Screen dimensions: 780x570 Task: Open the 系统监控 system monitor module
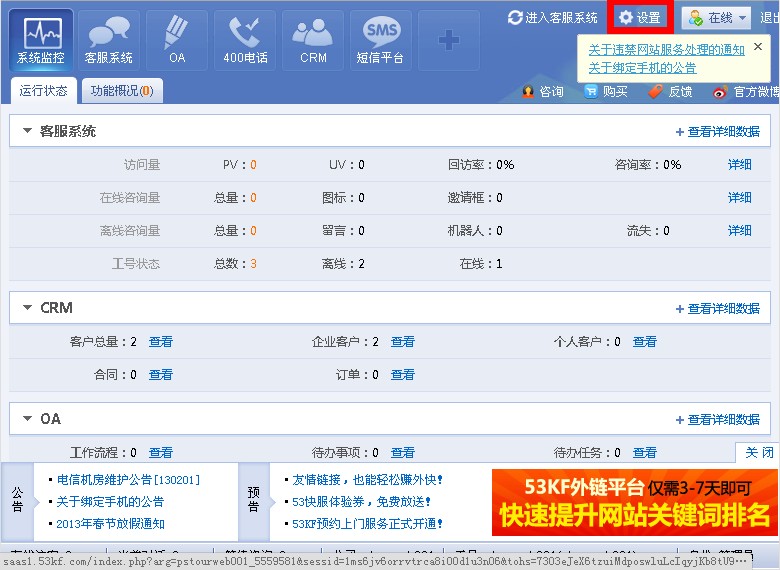(x=40, y=41)
